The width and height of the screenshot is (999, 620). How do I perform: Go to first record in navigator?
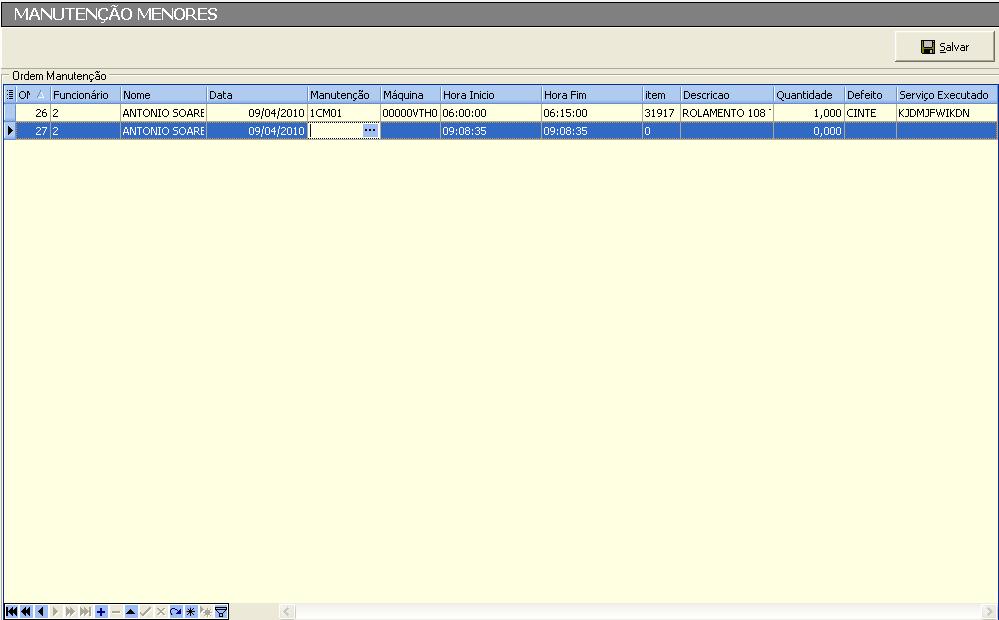coord(11,611)
